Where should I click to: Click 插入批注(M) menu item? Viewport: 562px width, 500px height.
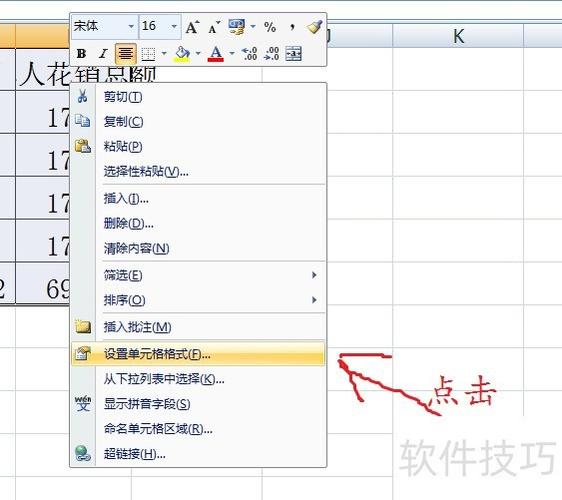[199, 327]
